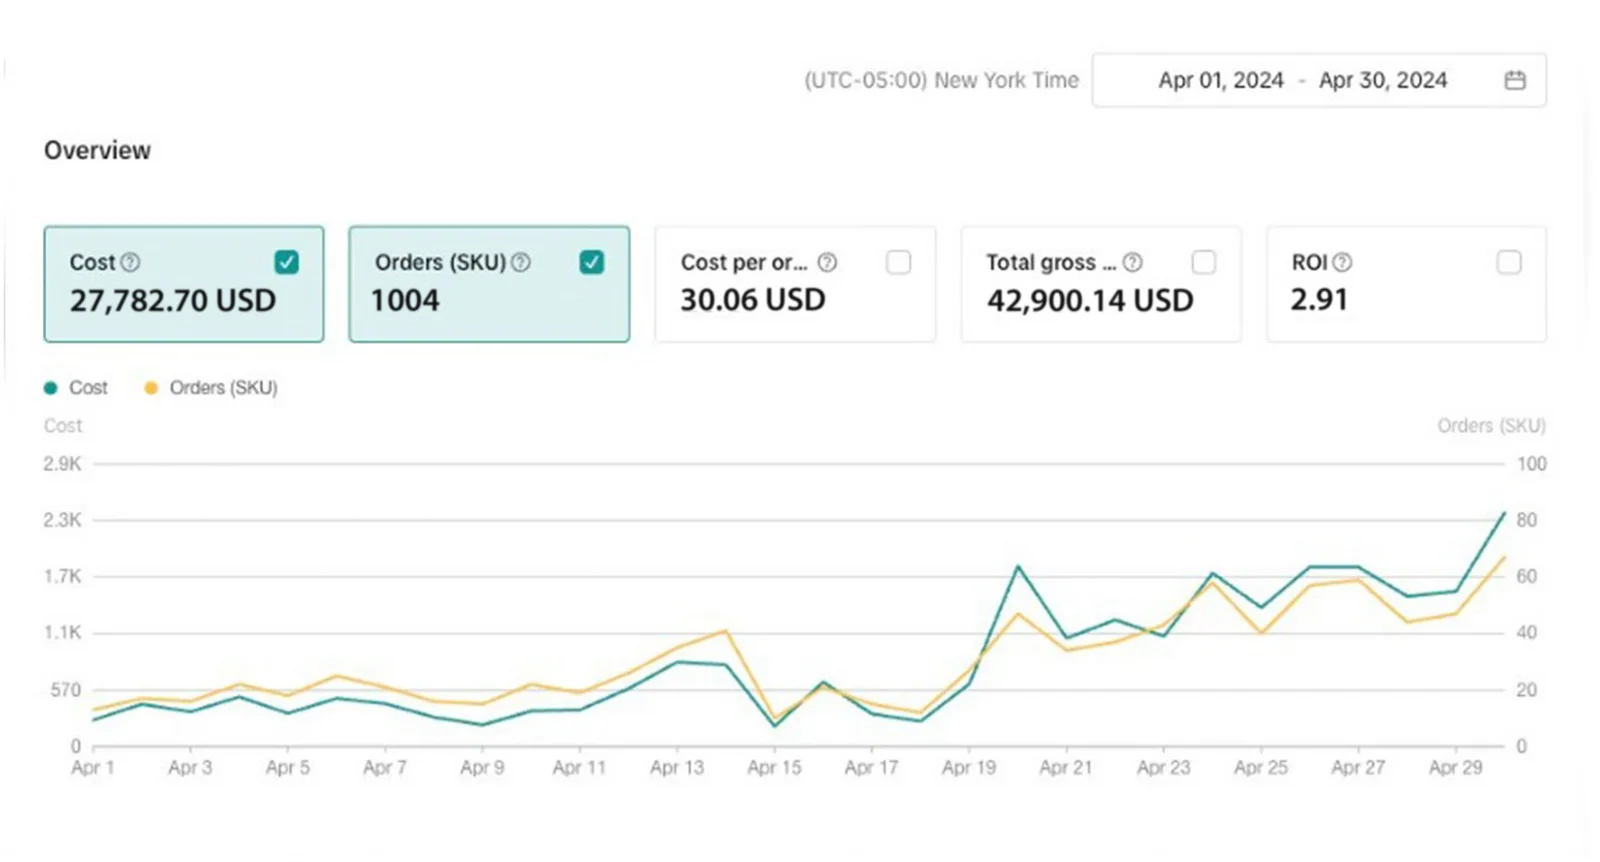Screen dimensions: 1600x862
Task: Click the Overview section heading
Action: point(97,150)
